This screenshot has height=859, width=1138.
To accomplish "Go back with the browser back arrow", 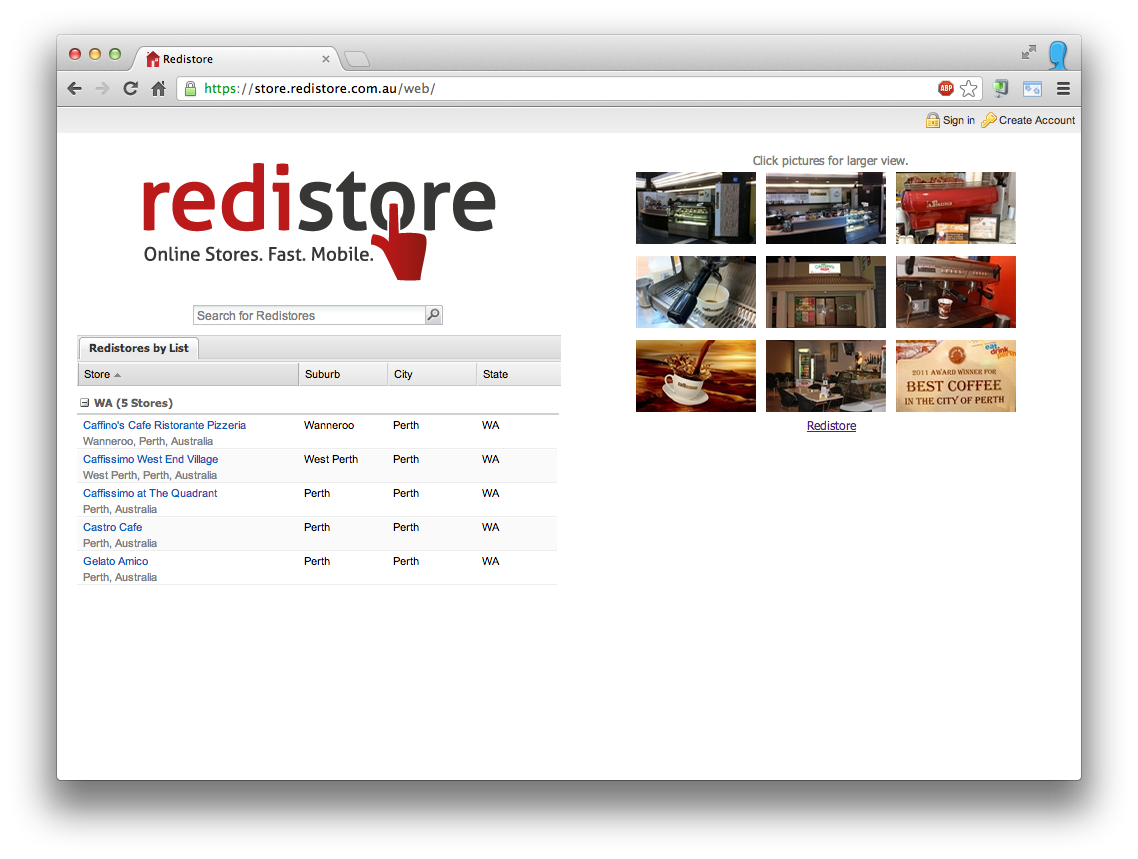I will tap(74, 89).
